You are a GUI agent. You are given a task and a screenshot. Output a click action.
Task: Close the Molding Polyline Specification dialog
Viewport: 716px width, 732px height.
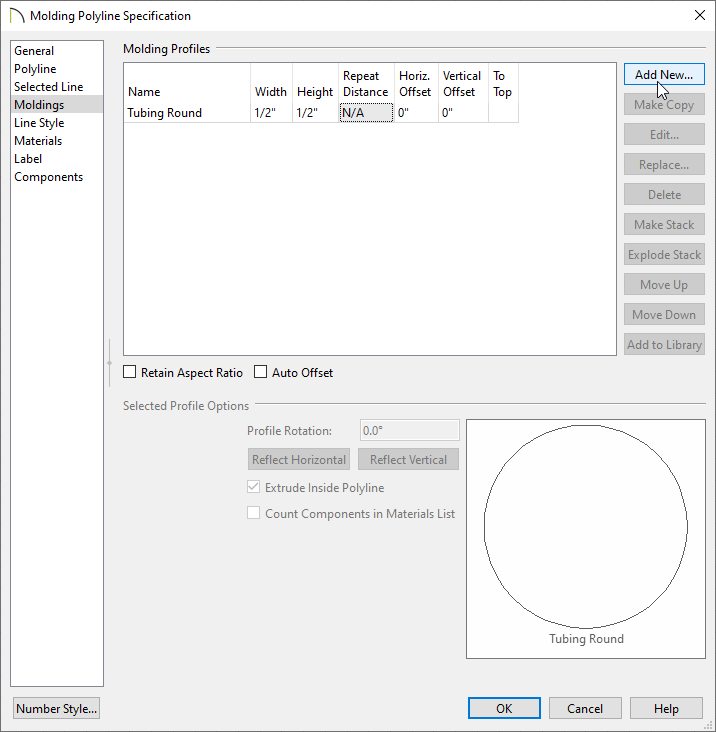[x=700, y=15]
